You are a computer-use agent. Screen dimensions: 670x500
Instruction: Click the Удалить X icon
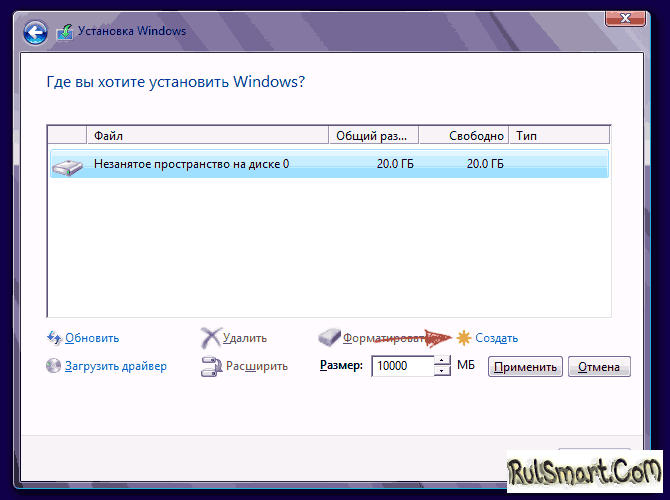coord(211,338)
